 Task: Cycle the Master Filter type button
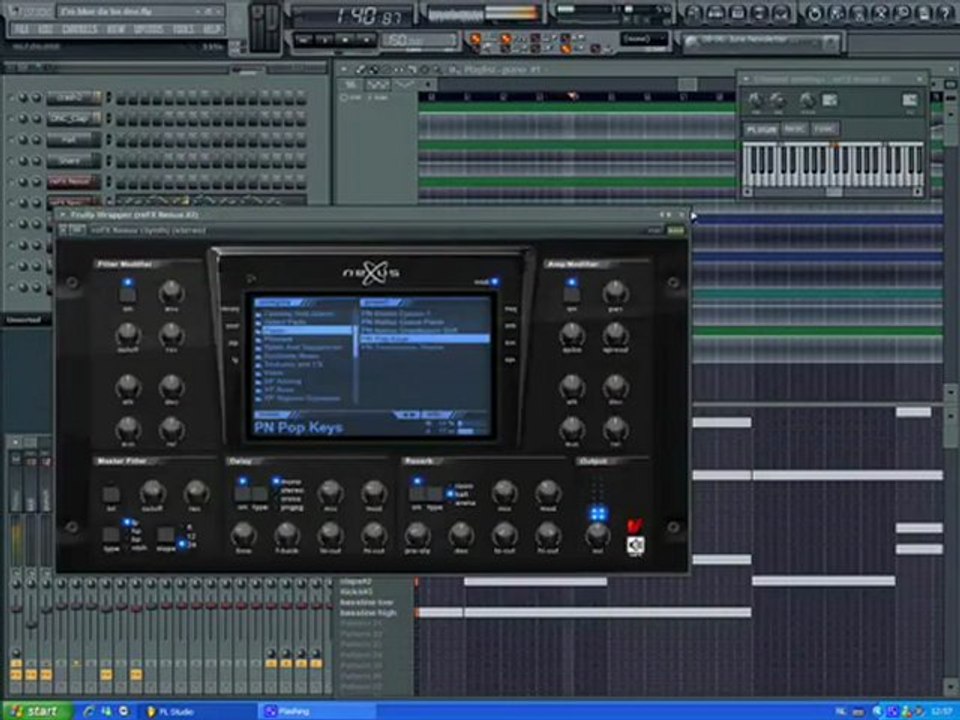tap(111, 534)
